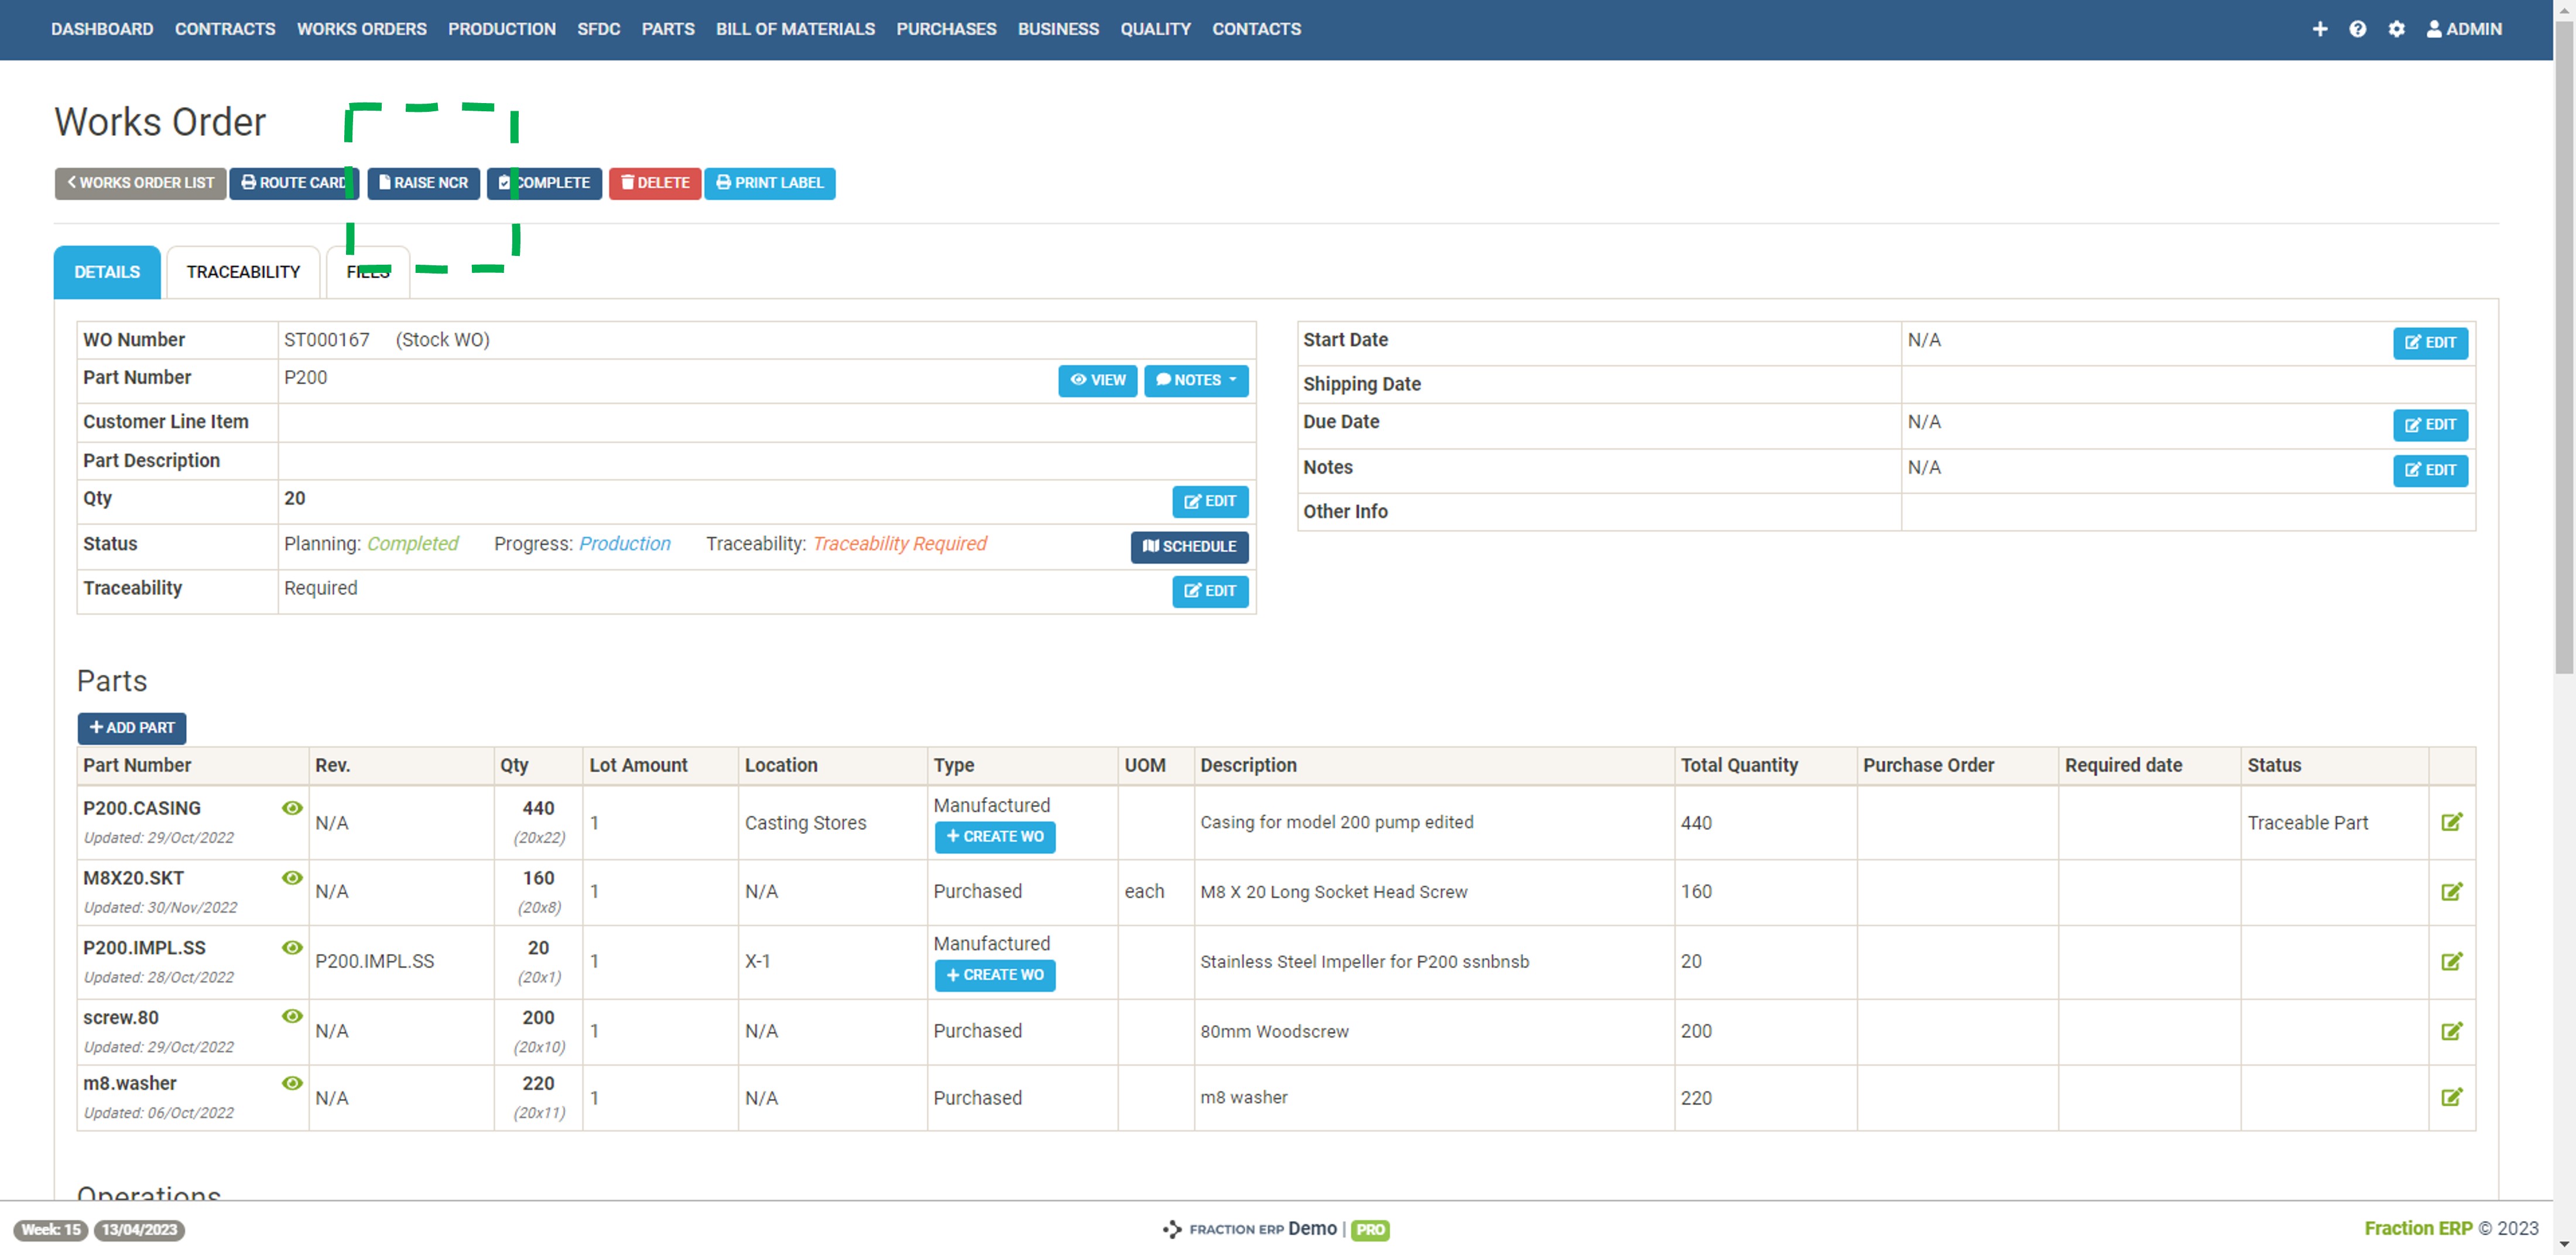2576x1255 pixels.
Task: Open the help question mark icon
Action: tap(2357, 29)
